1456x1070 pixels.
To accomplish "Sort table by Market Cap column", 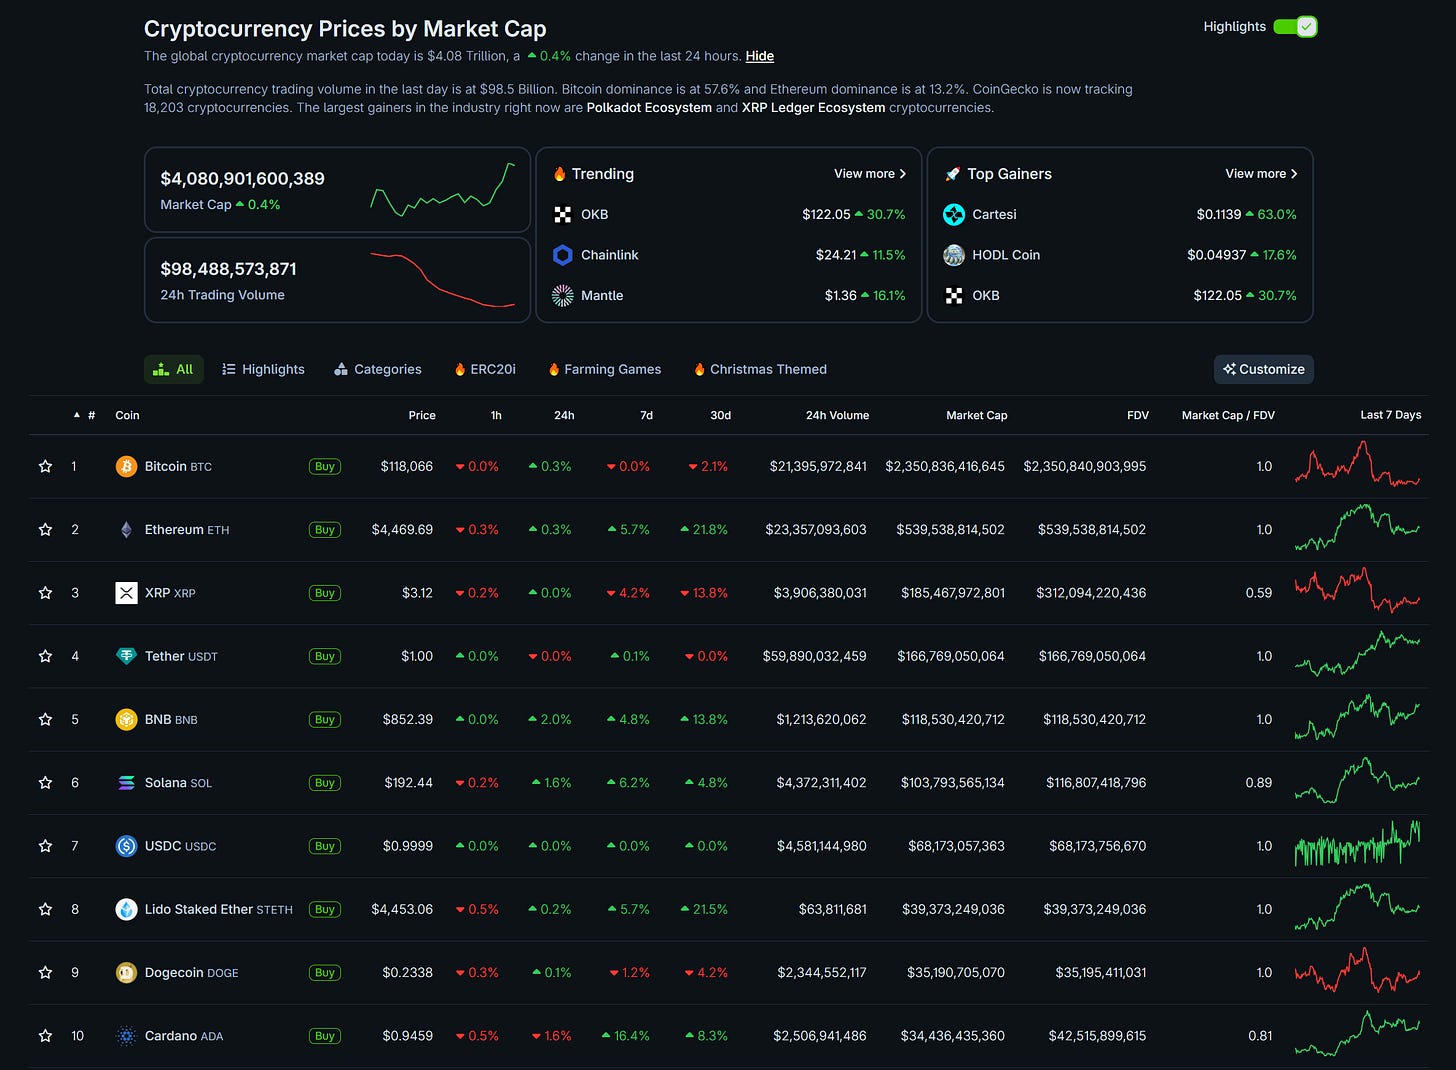I will 977,415.
